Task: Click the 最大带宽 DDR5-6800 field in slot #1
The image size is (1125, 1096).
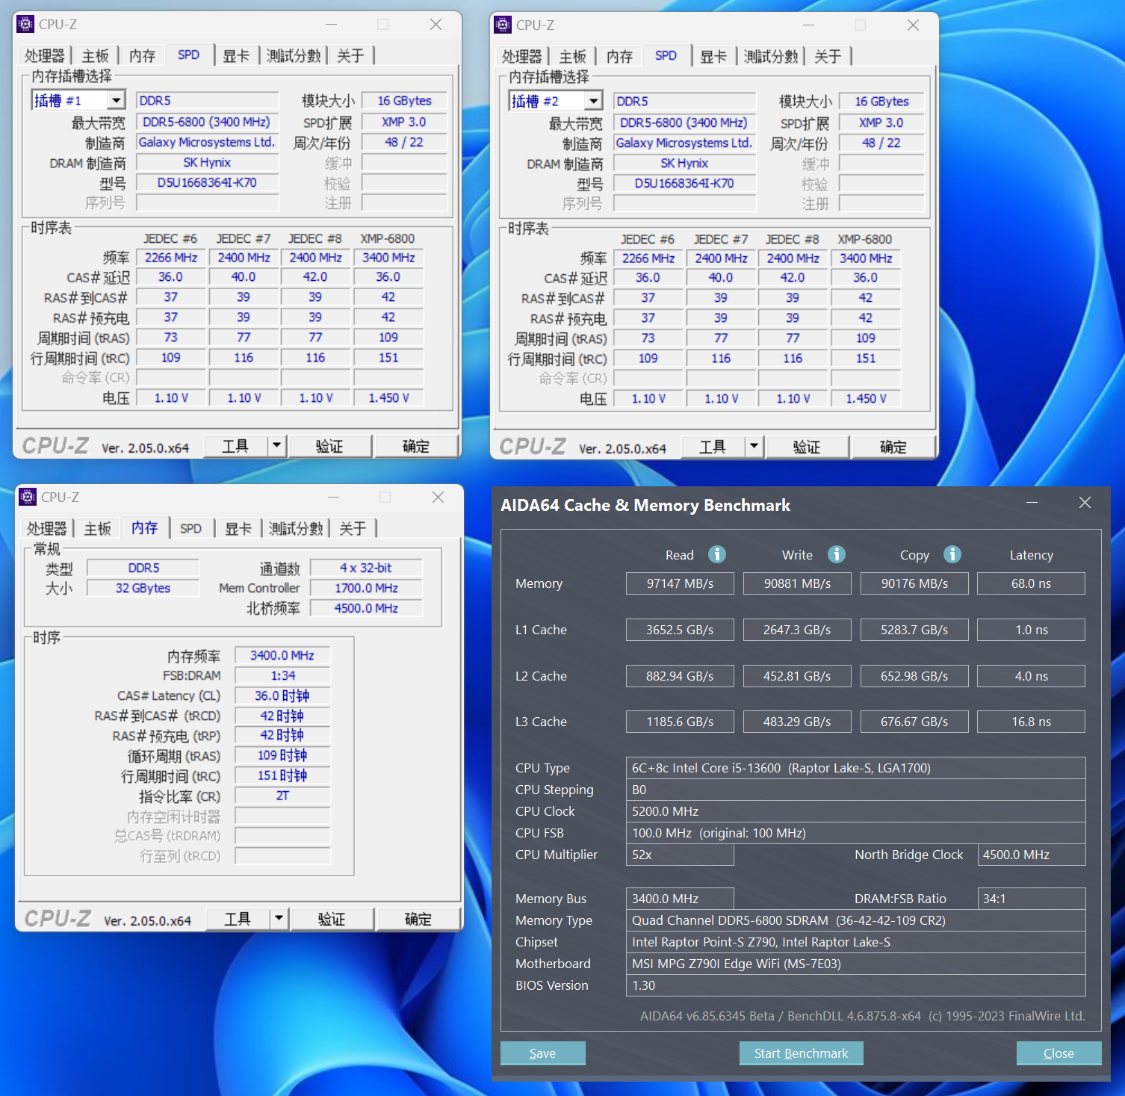Action: (x=207, y=122)
